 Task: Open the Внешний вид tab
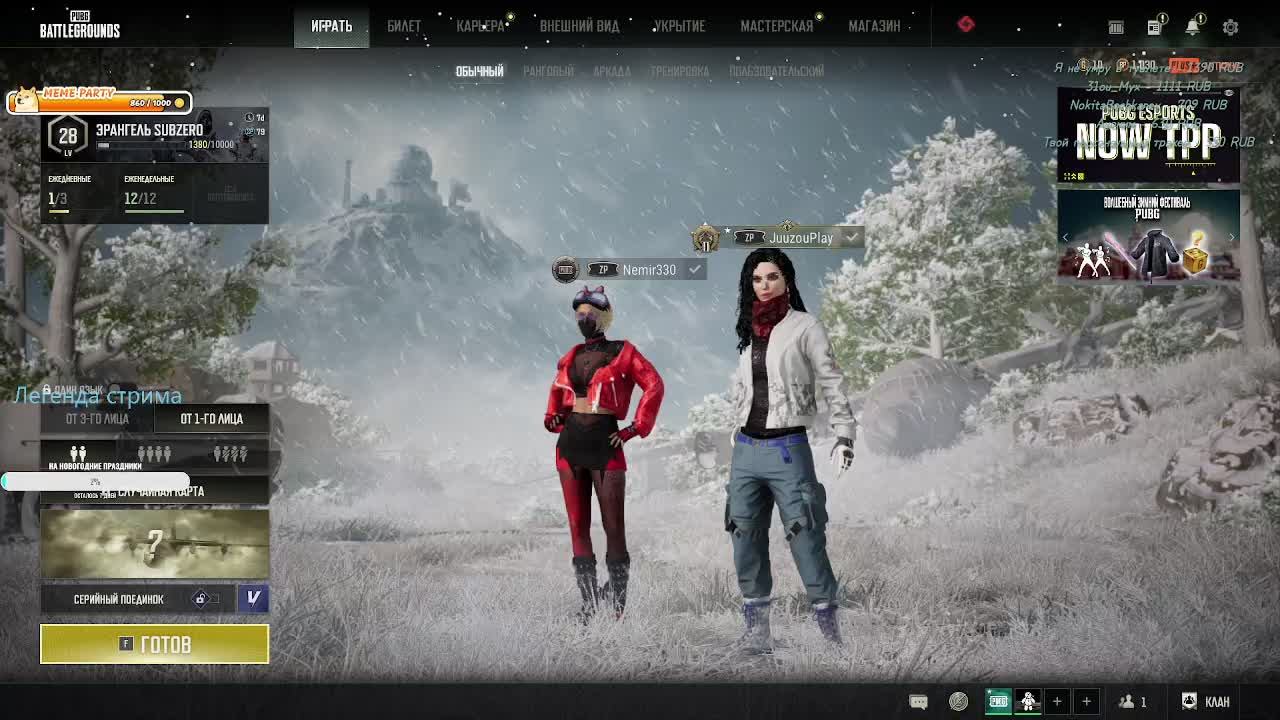[580, 26]
